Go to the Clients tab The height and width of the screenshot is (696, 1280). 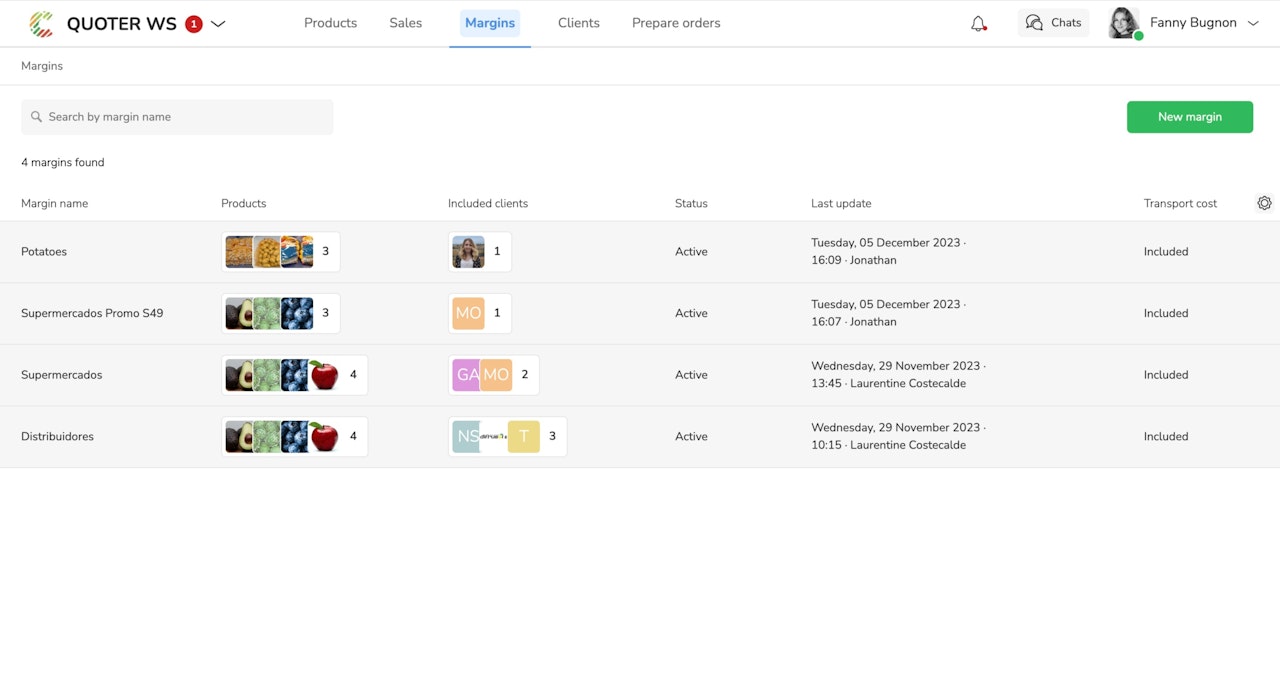click(578, 23)
